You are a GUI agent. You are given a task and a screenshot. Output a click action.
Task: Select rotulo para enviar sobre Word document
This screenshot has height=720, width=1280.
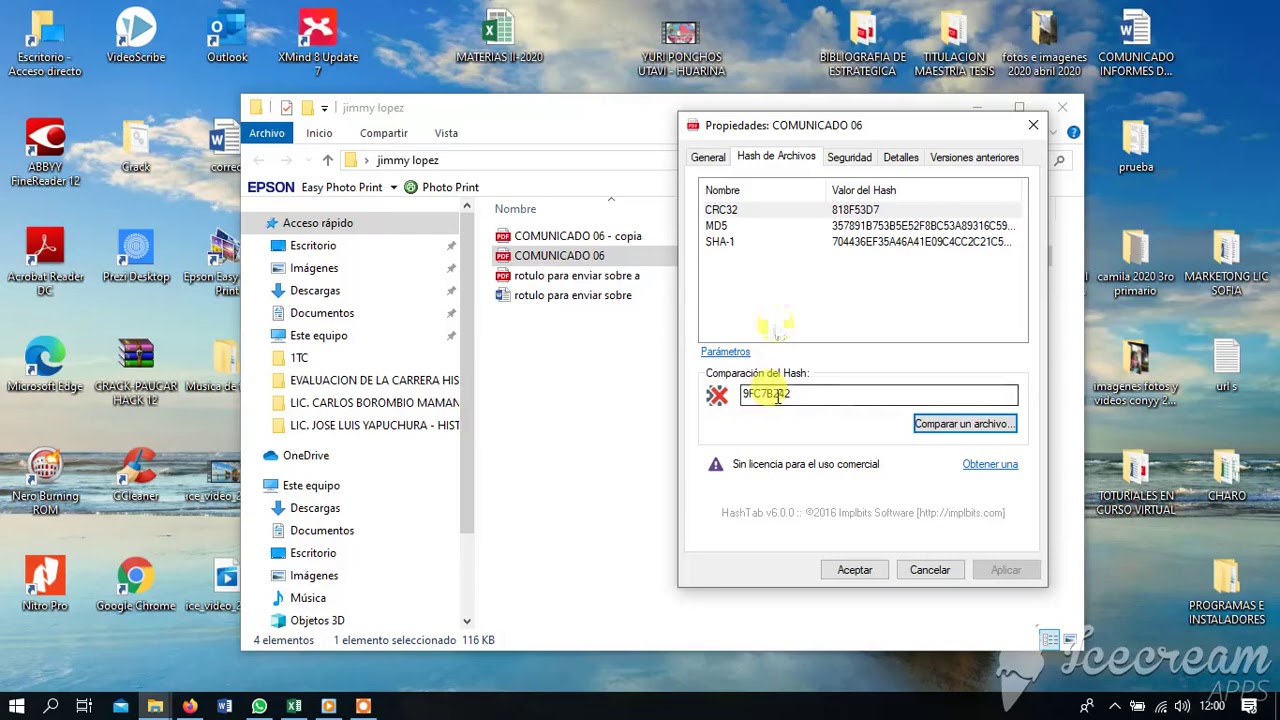point(563,296)
